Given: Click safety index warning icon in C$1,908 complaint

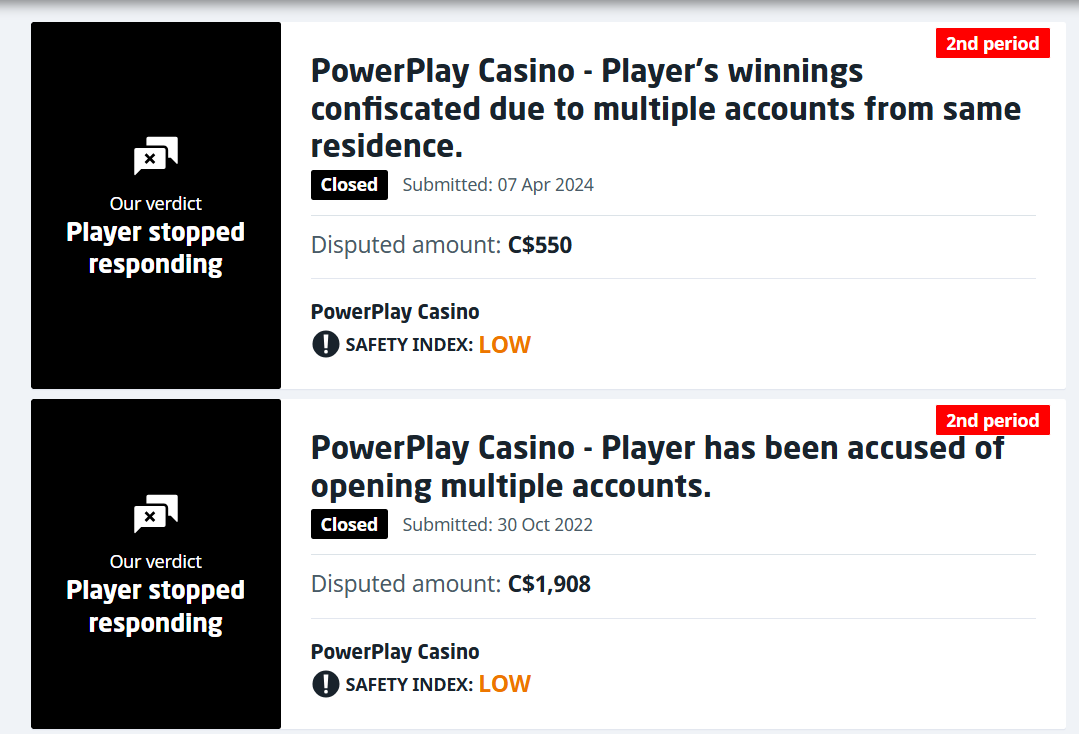Looking at the screenshot, I should pos(326,684).
